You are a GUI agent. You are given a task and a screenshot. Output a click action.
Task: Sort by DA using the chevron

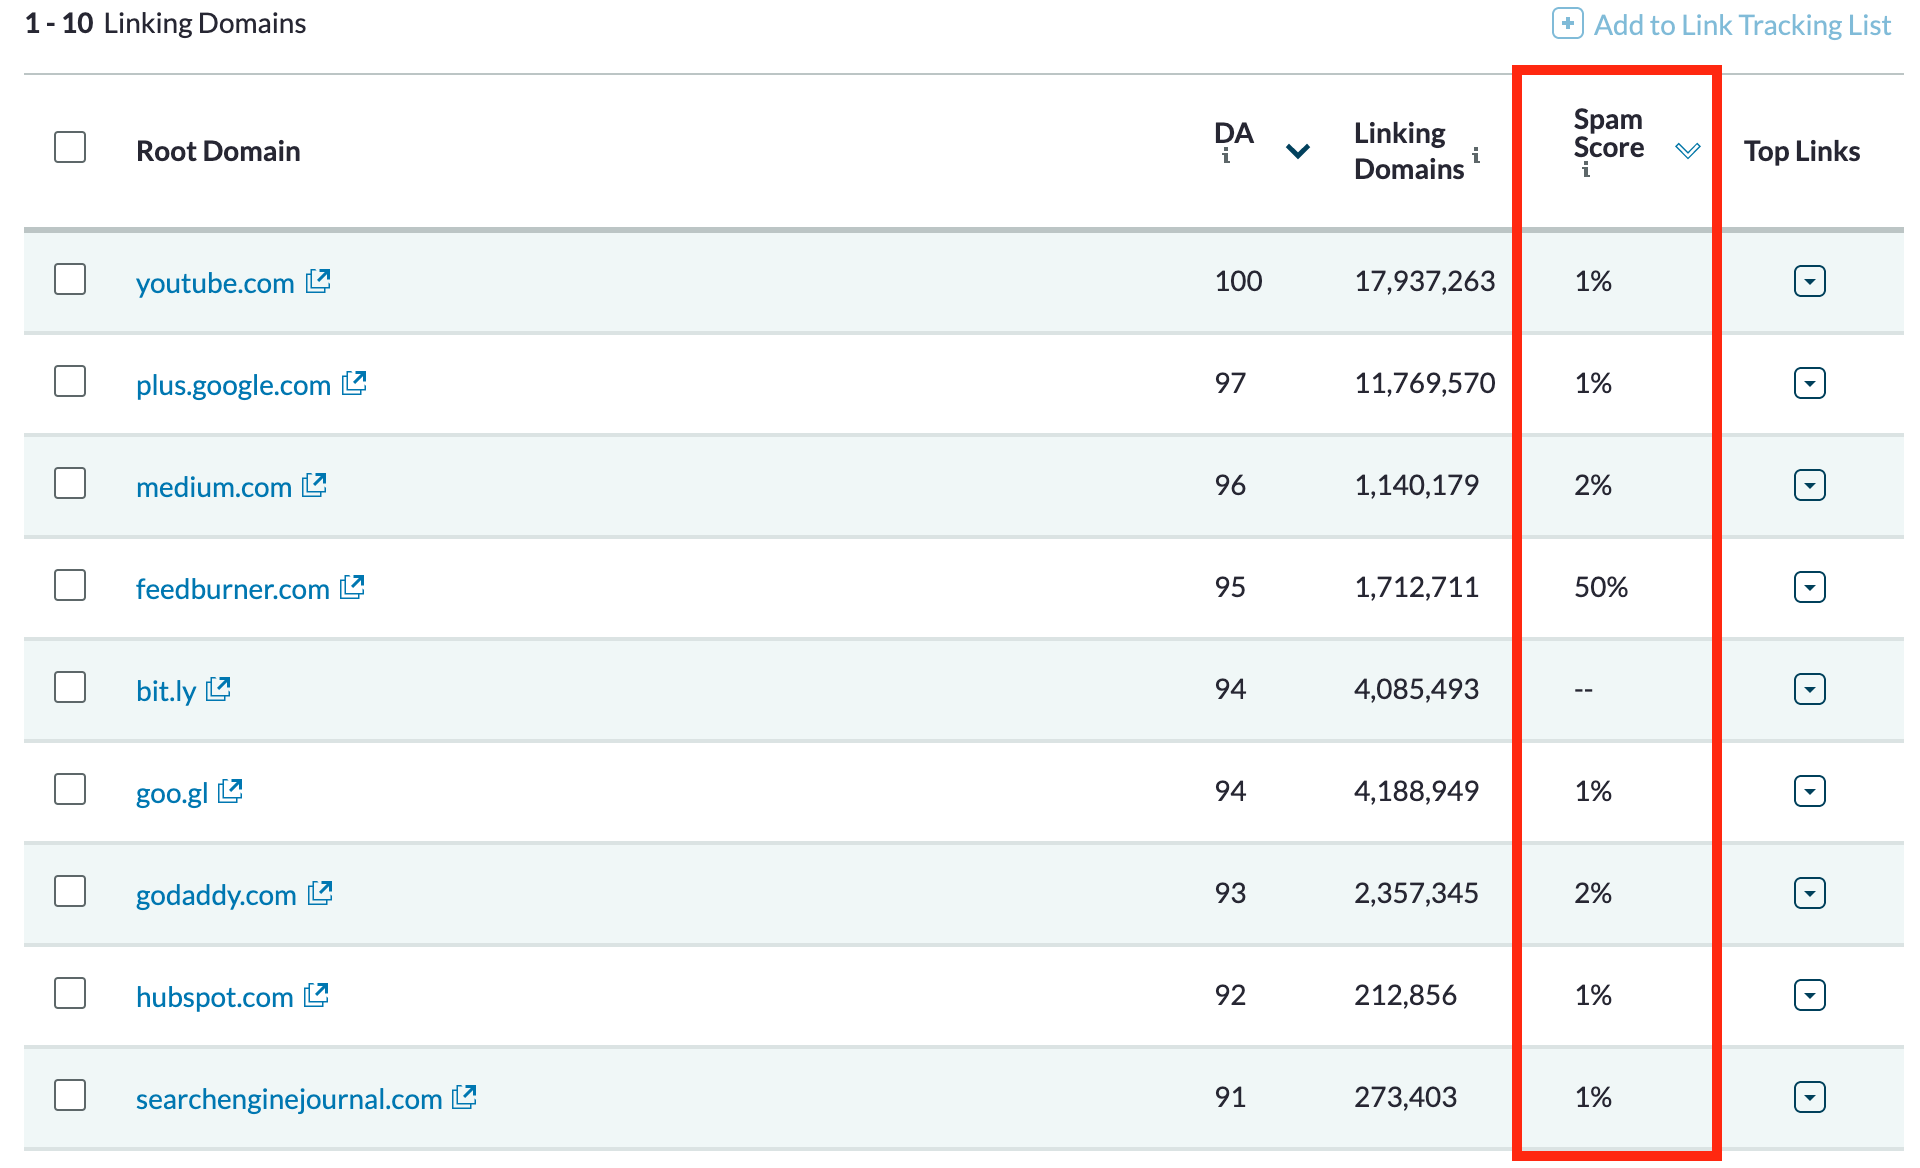click(x=1298, y=151)
